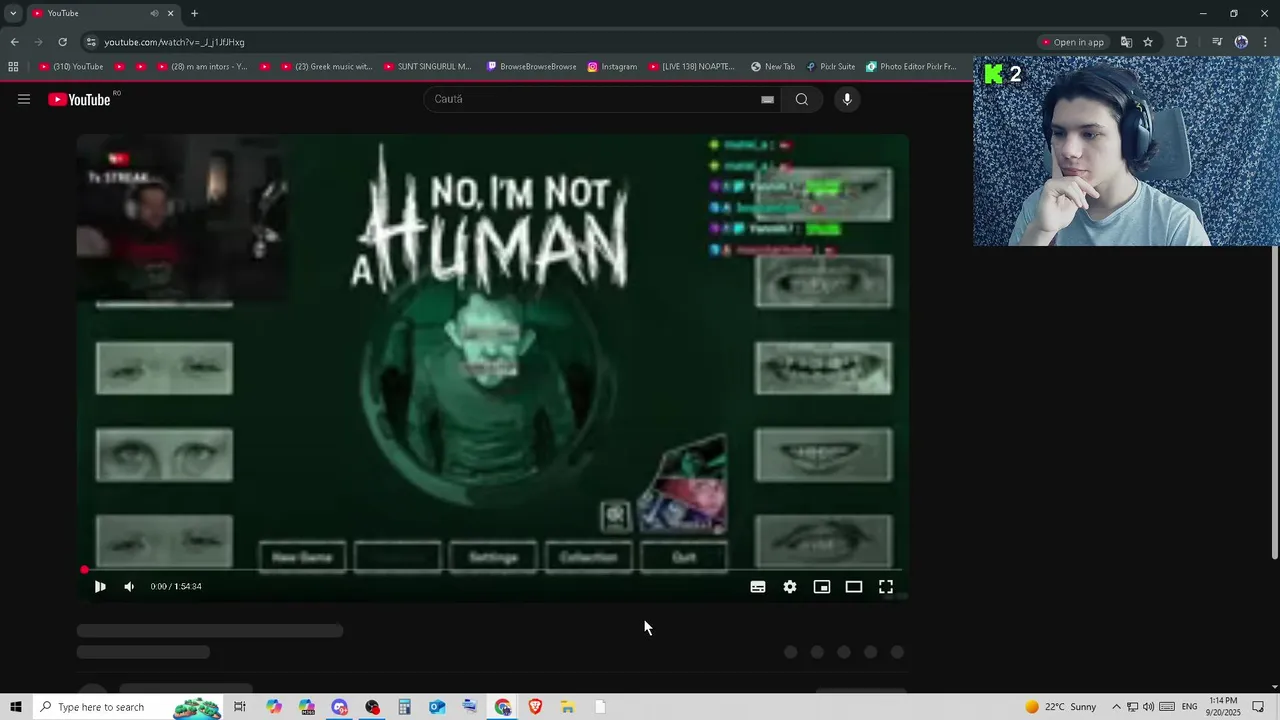1280x720 pixels.
Task: Show hidden system tray icons
Action: click(1117, 707)
